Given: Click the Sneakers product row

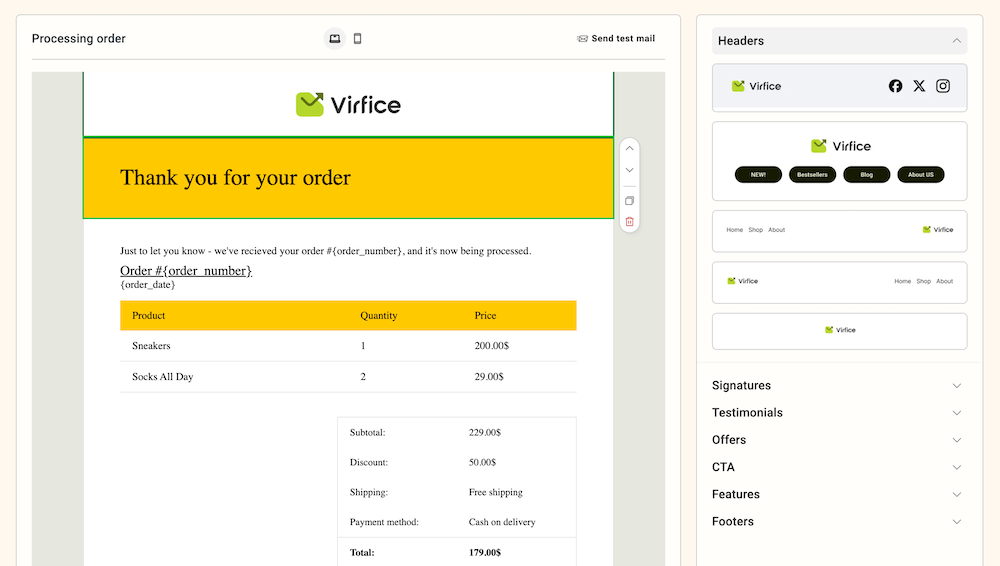Looking at the screenshot, I should [348, 346].
